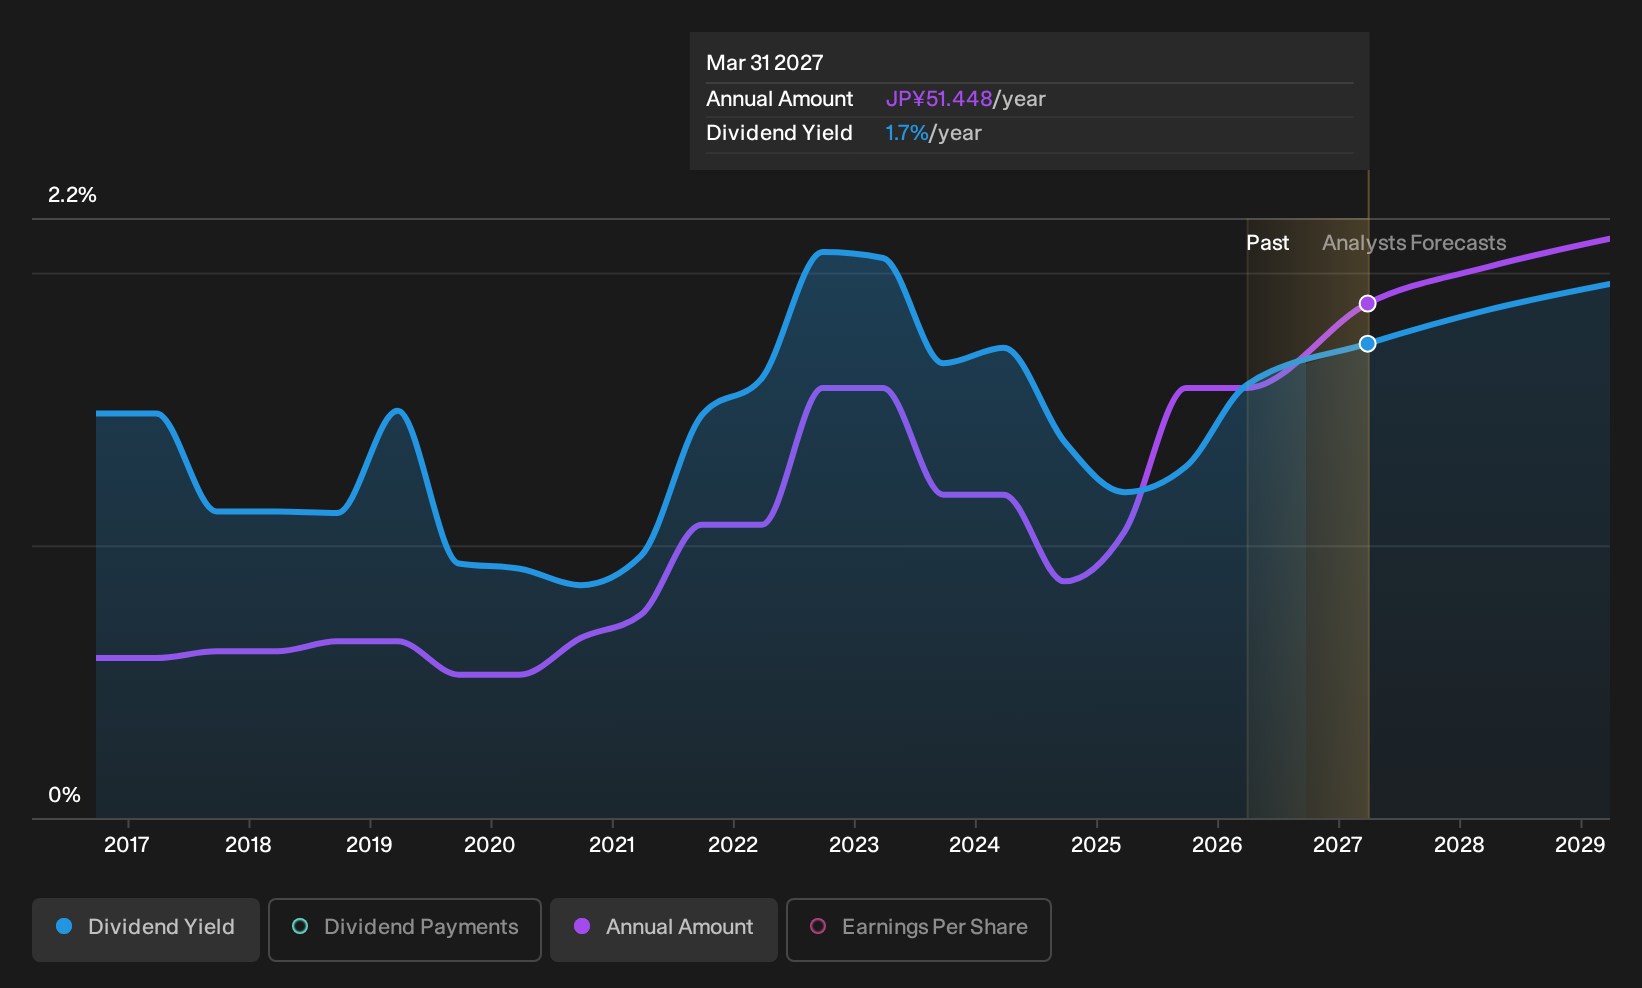Click the 2.2% y-axis label
1642x988 pixels.
pos(72,195)
